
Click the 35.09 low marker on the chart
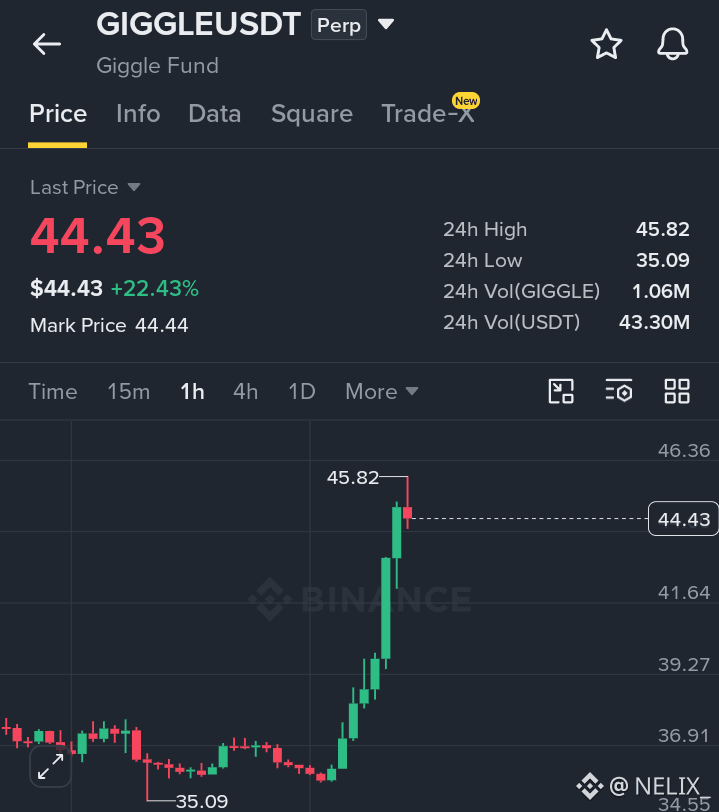pos(202,801)
